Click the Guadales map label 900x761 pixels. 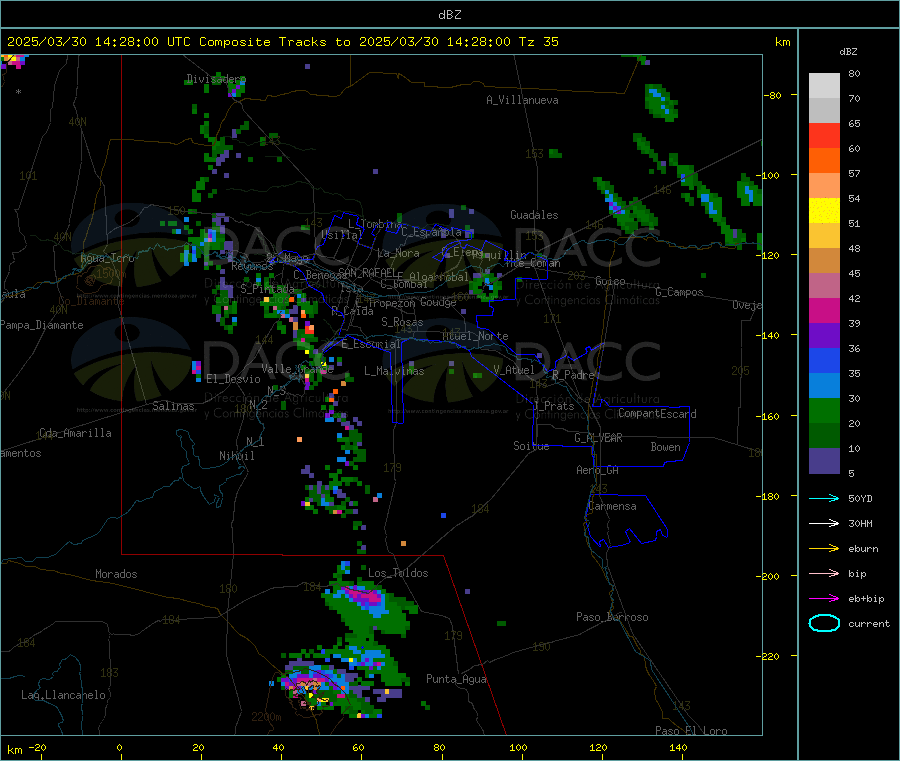pyautogui.click(x=534, y=215)
